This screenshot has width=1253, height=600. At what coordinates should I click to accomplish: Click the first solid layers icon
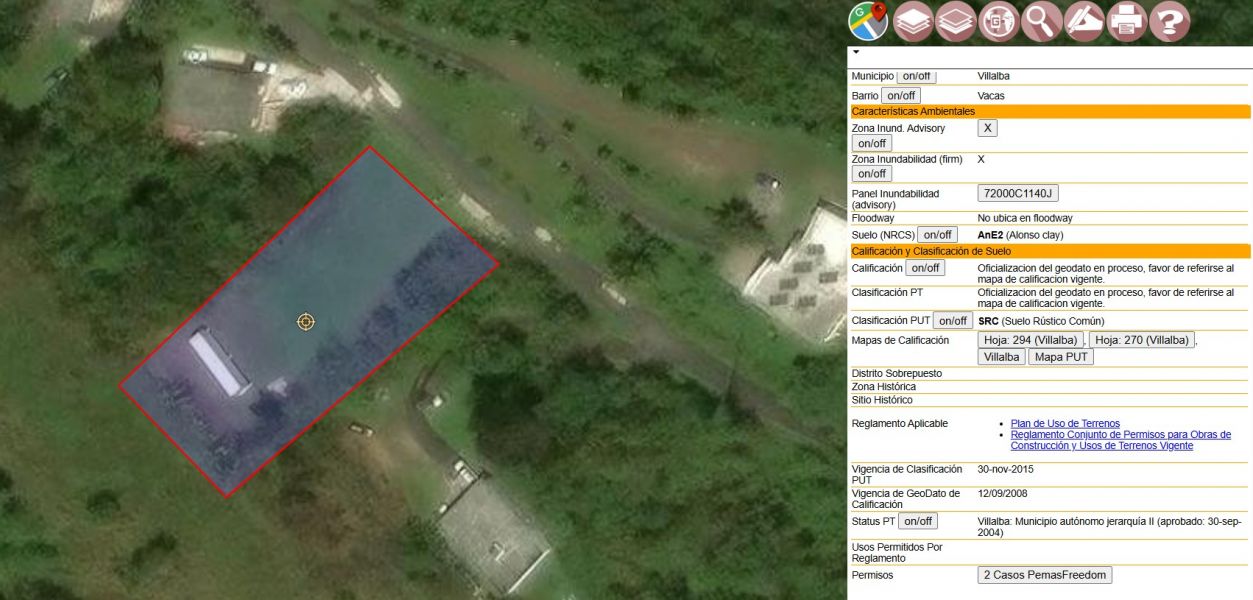pyautogui.click(x=913, y=21)
